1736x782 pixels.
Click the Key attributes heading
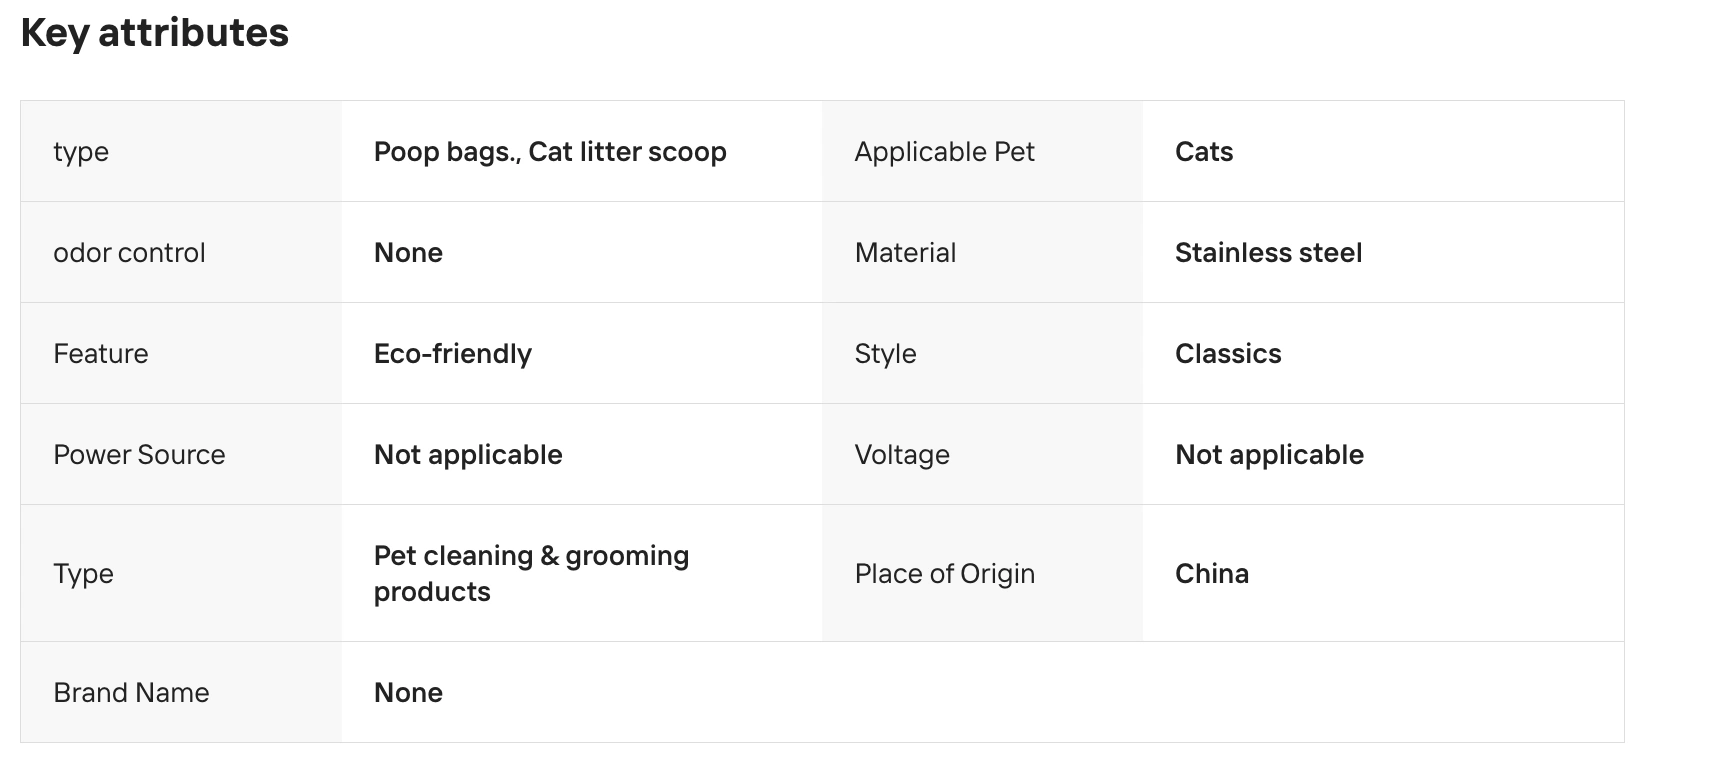(x=155, y=33)
